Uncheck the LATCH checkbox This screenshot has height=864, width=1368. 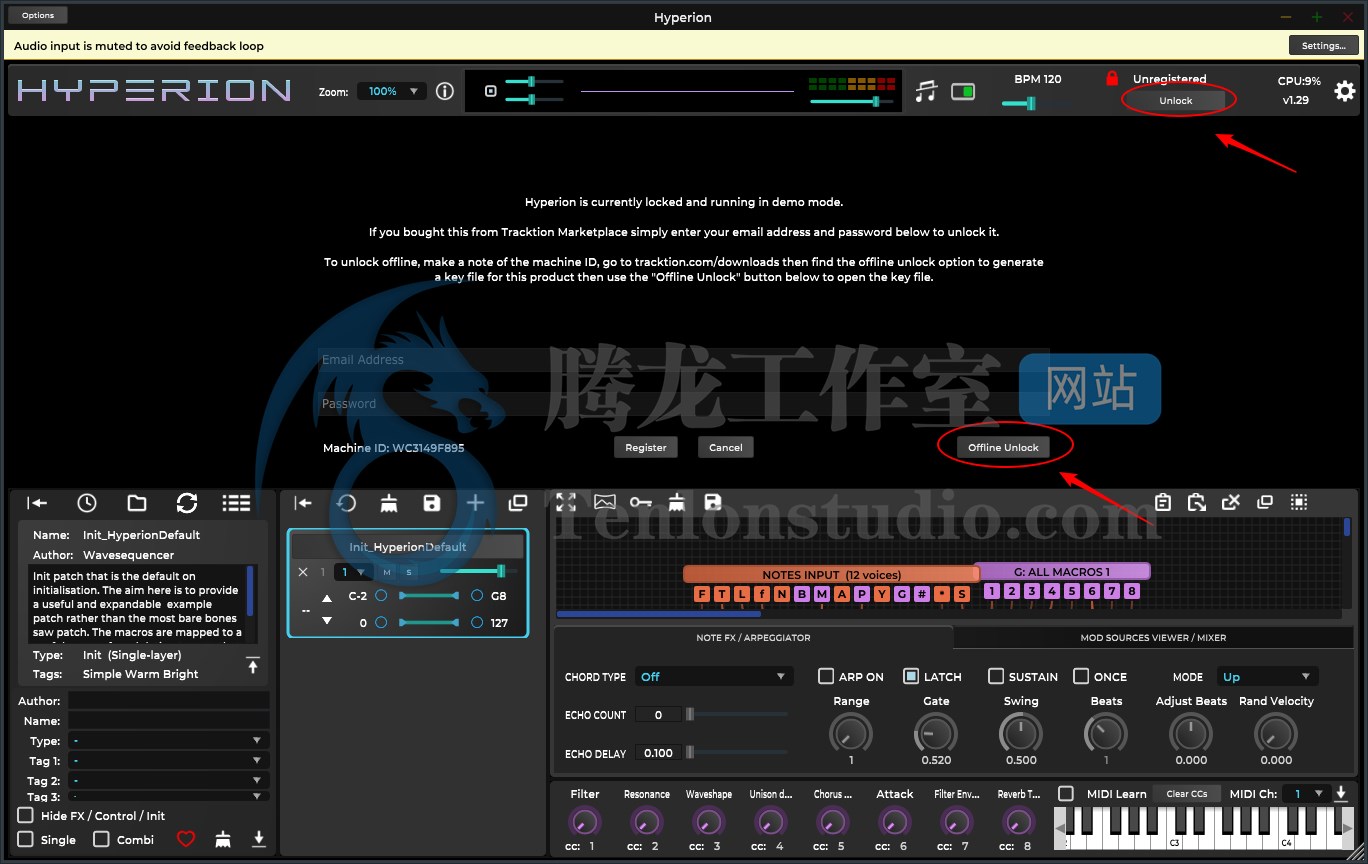(911, 677)
